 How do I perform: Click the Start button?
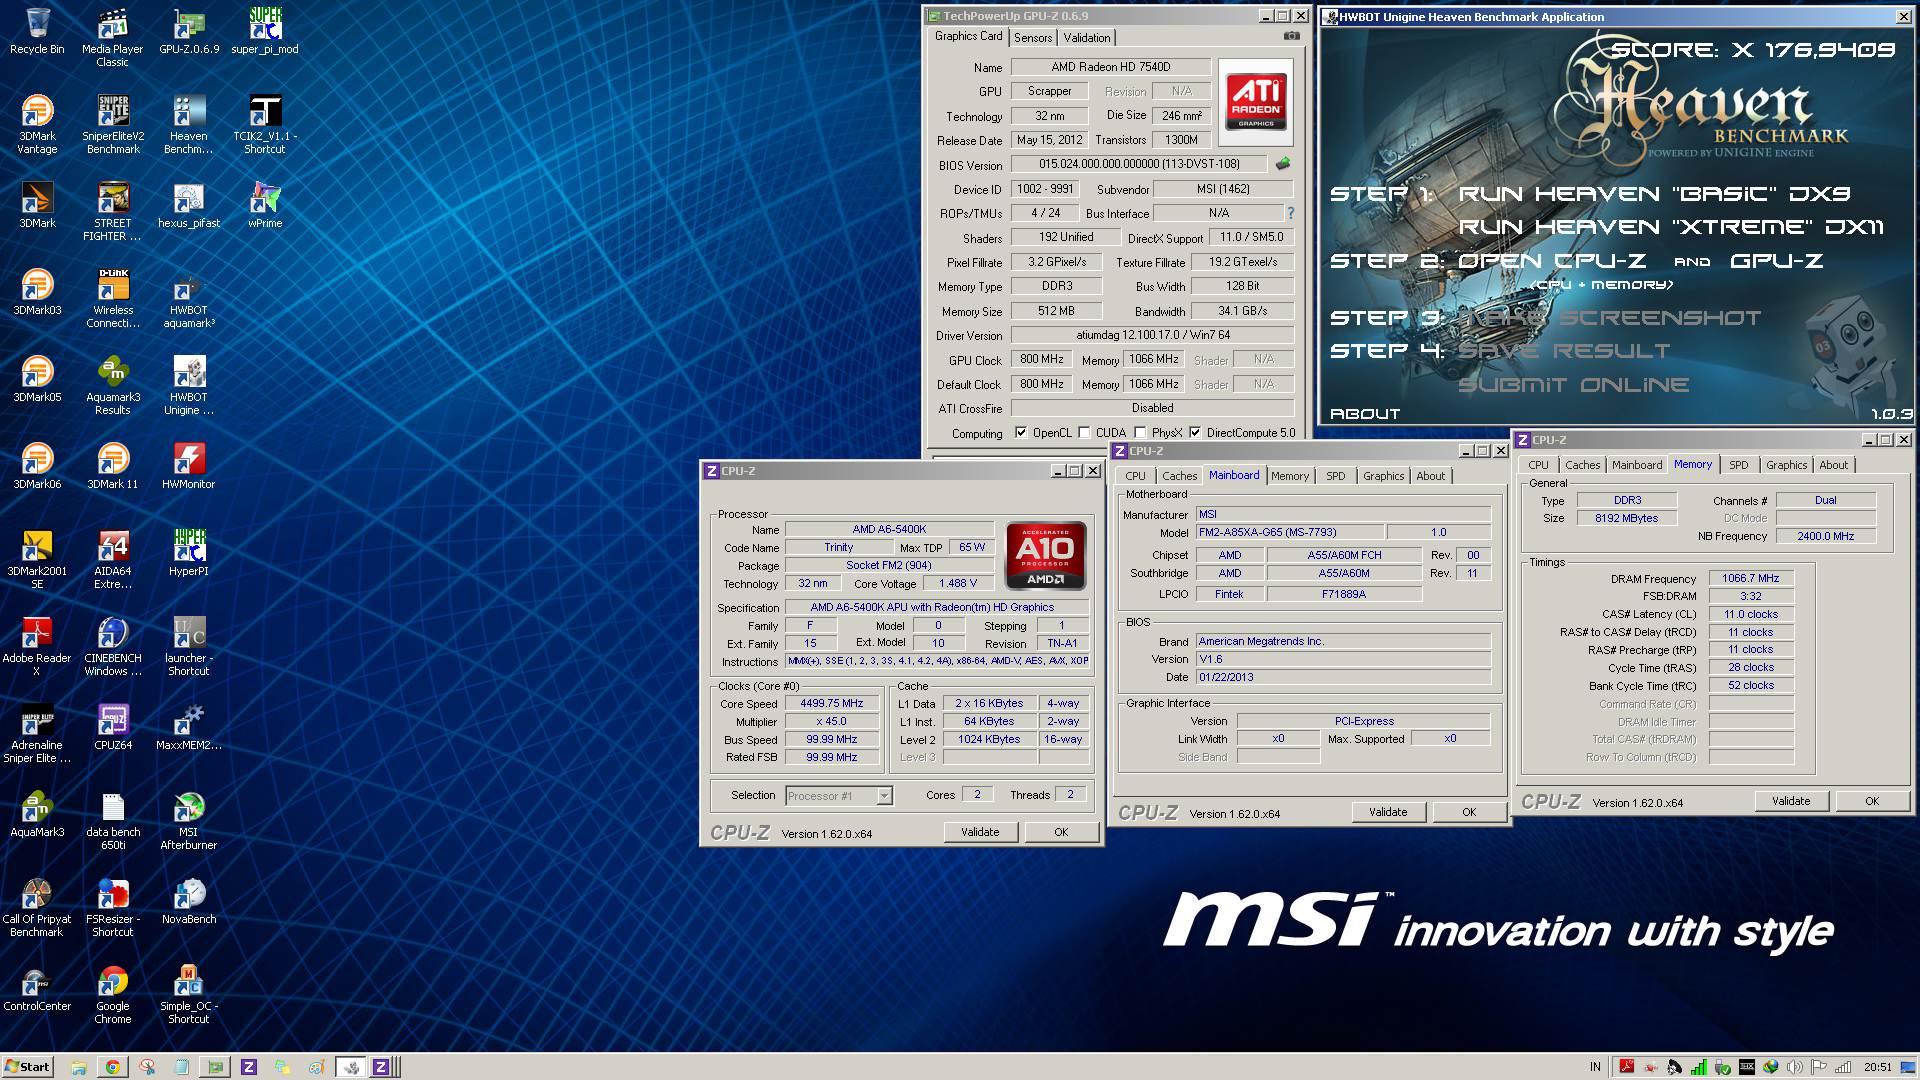point(27,1067)
